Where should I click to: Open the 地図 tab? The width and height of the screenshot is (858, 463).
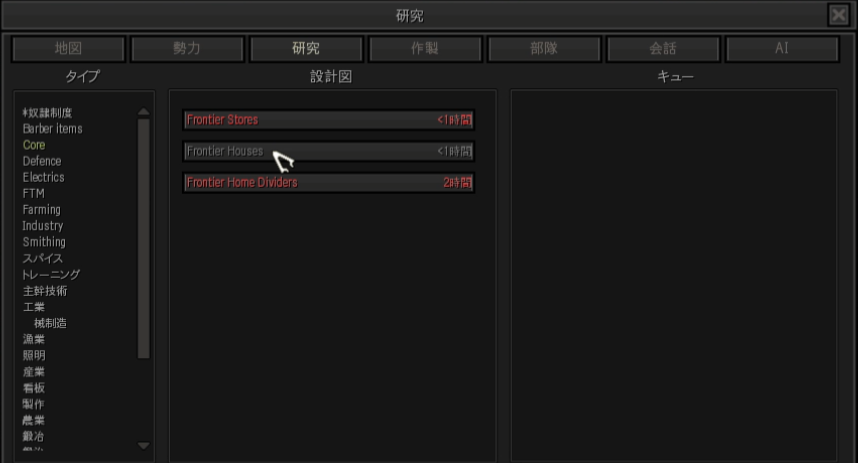click(x=68, y=49)
